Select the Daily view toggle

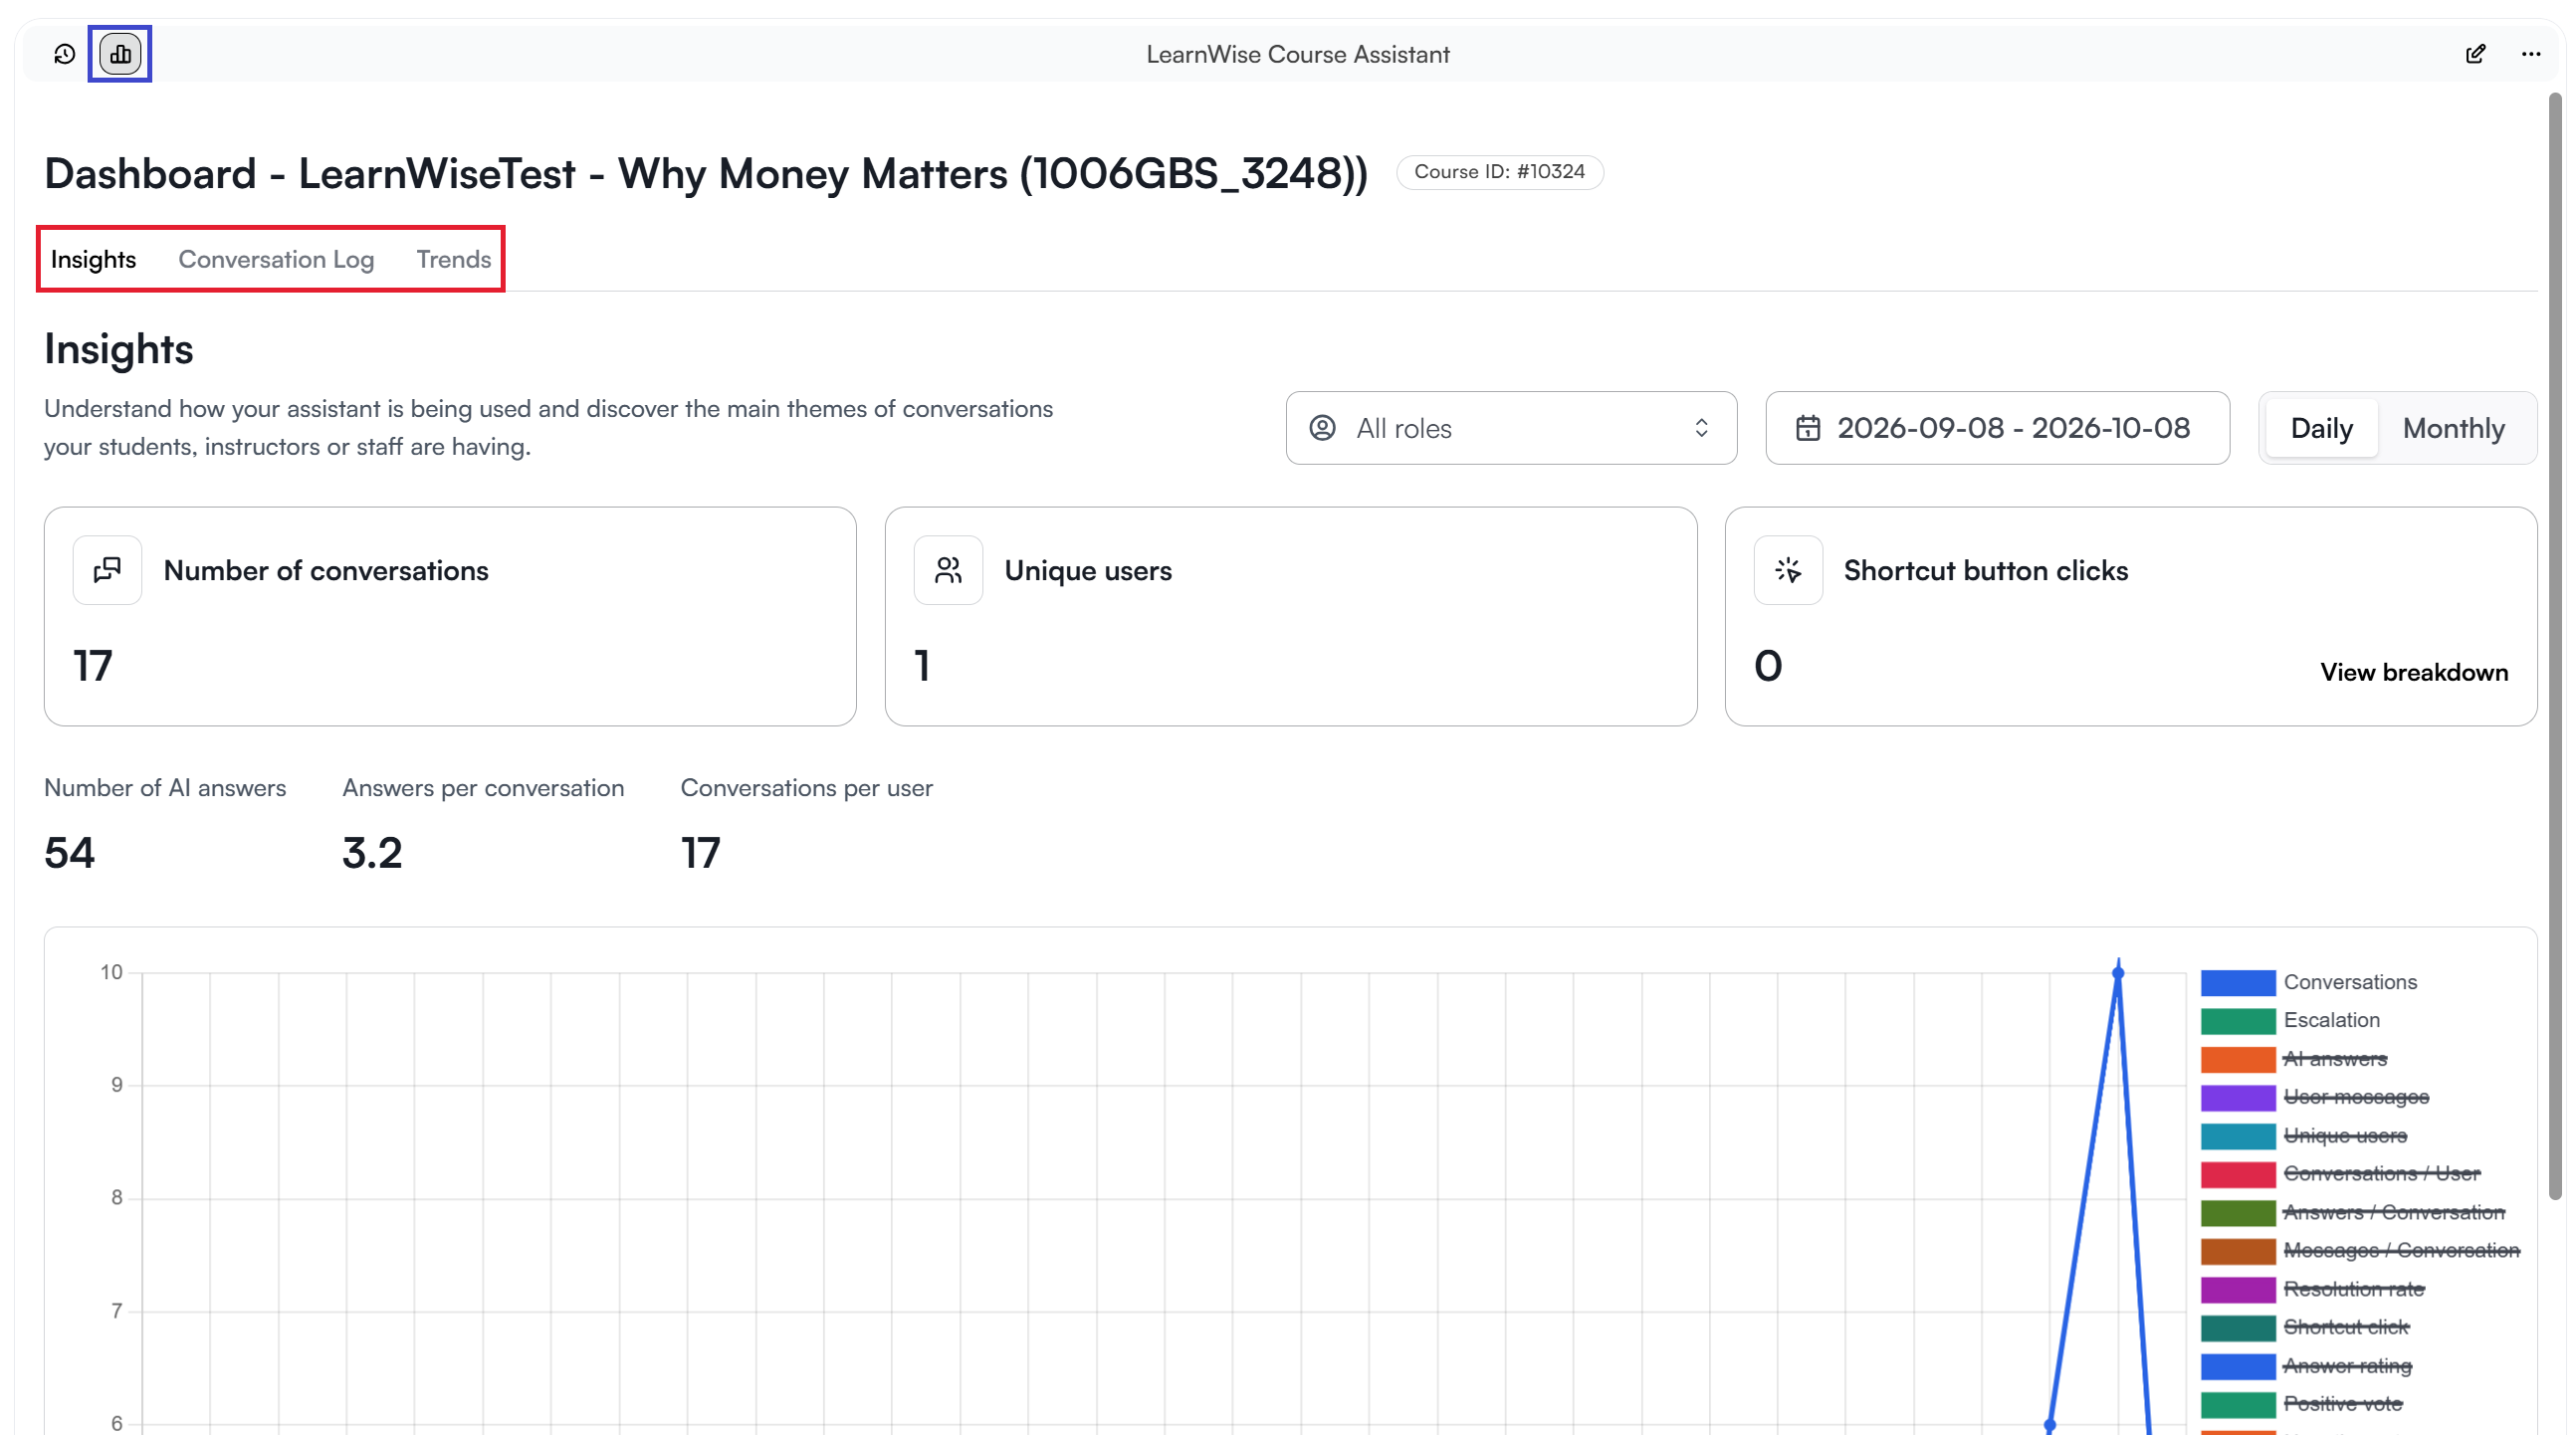click(2321, 428)
